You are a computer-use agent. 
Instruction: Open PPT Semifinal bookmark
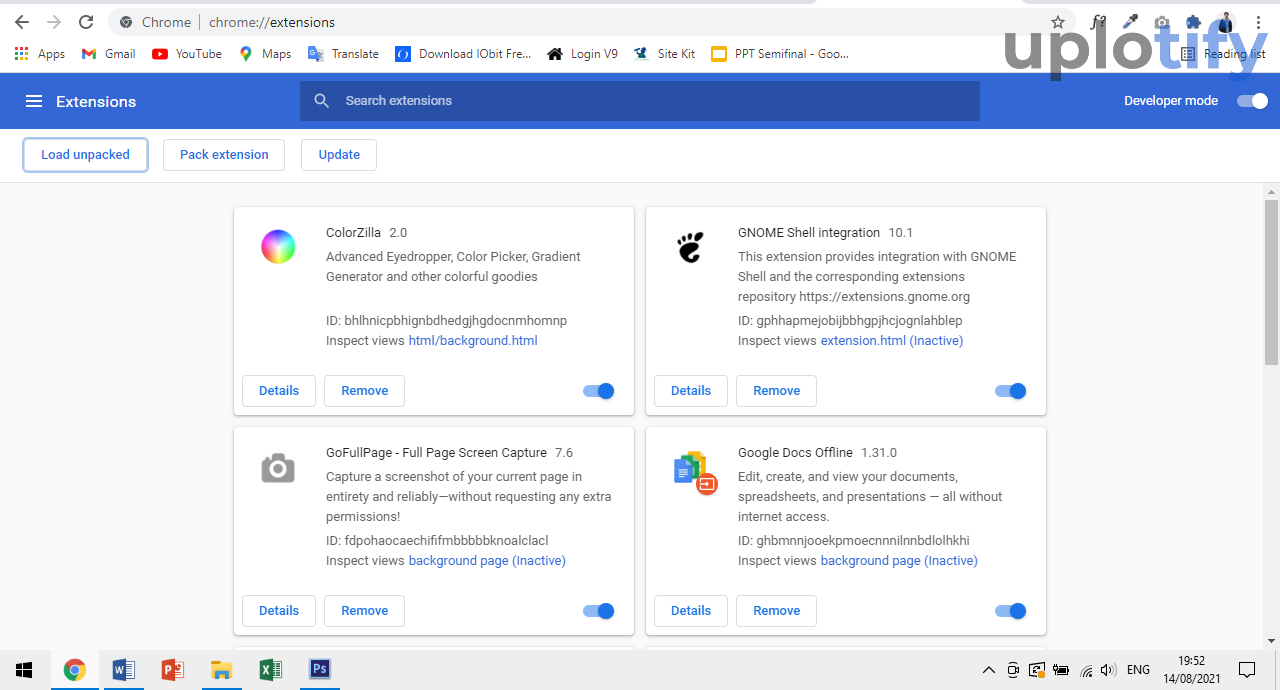pos(779,54)
